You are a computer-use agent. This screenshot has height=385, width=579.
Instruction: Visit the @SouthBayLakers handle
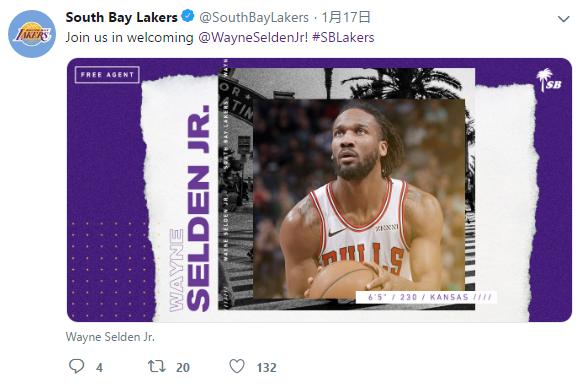pyautogui.click(x=254, y=17)
